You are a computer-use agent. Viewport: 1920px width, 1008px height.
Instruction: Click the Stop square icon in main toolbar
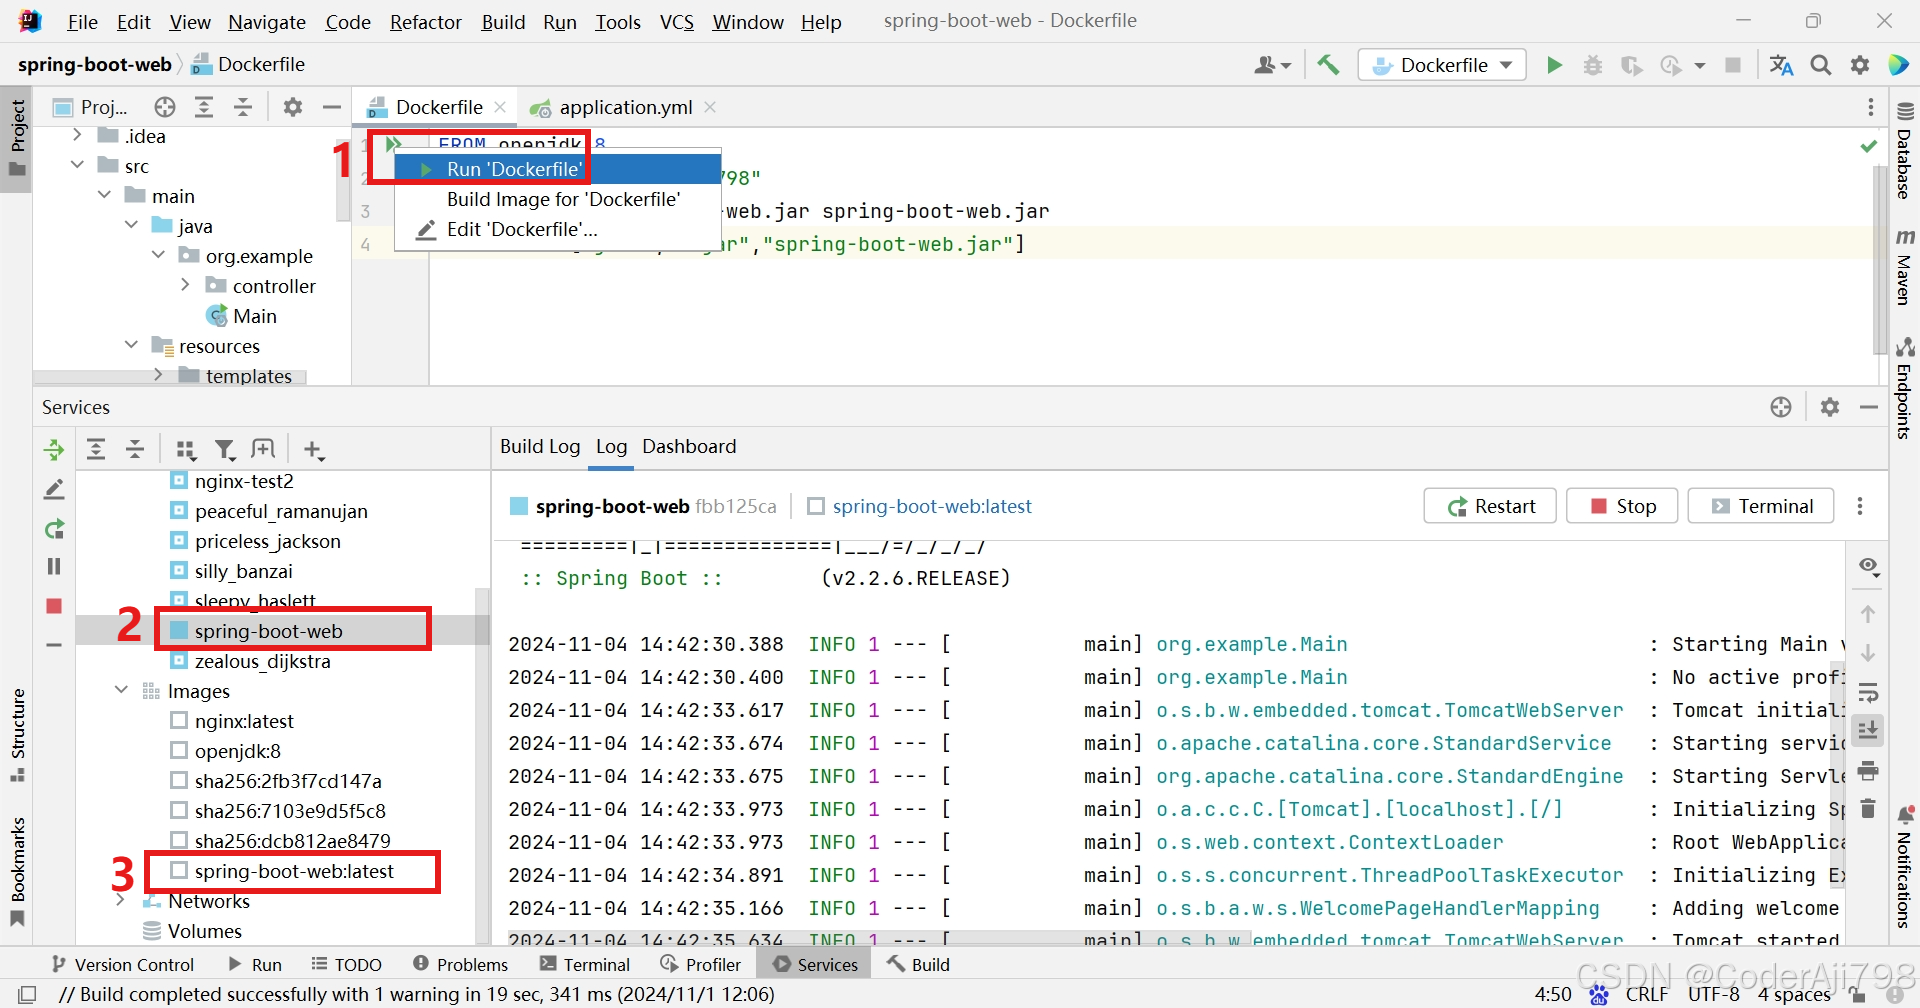pos(1733,65)
